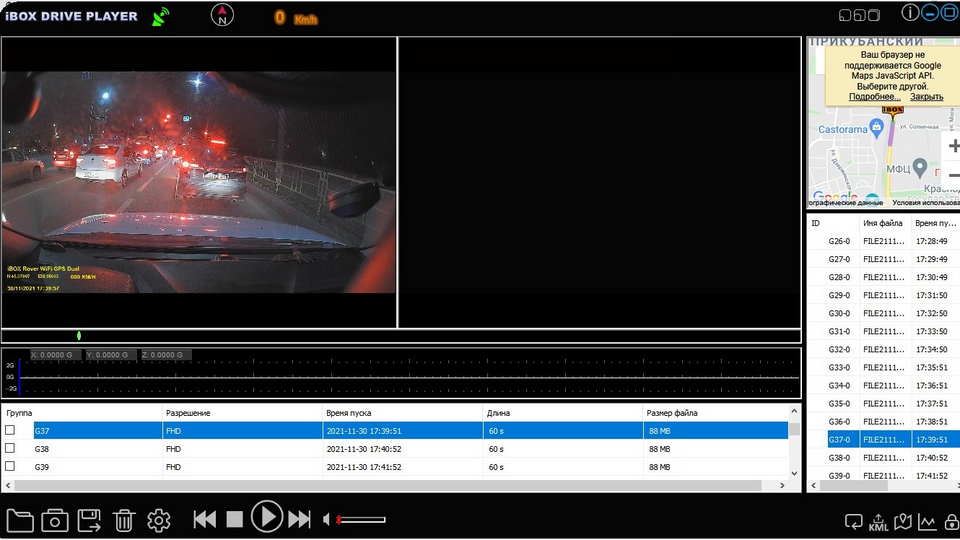
Task: Sort by the Размер файла column header
Action: (x=715, y=413)
